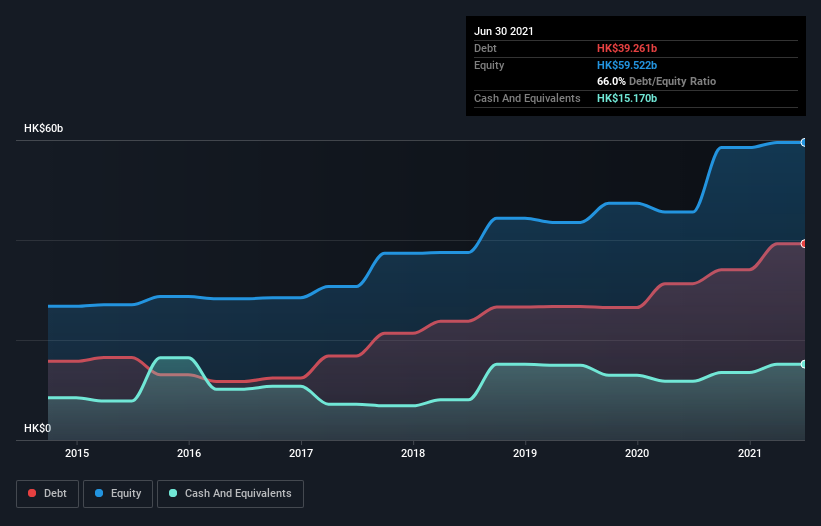Click the blue Equity legend dot

99,493
